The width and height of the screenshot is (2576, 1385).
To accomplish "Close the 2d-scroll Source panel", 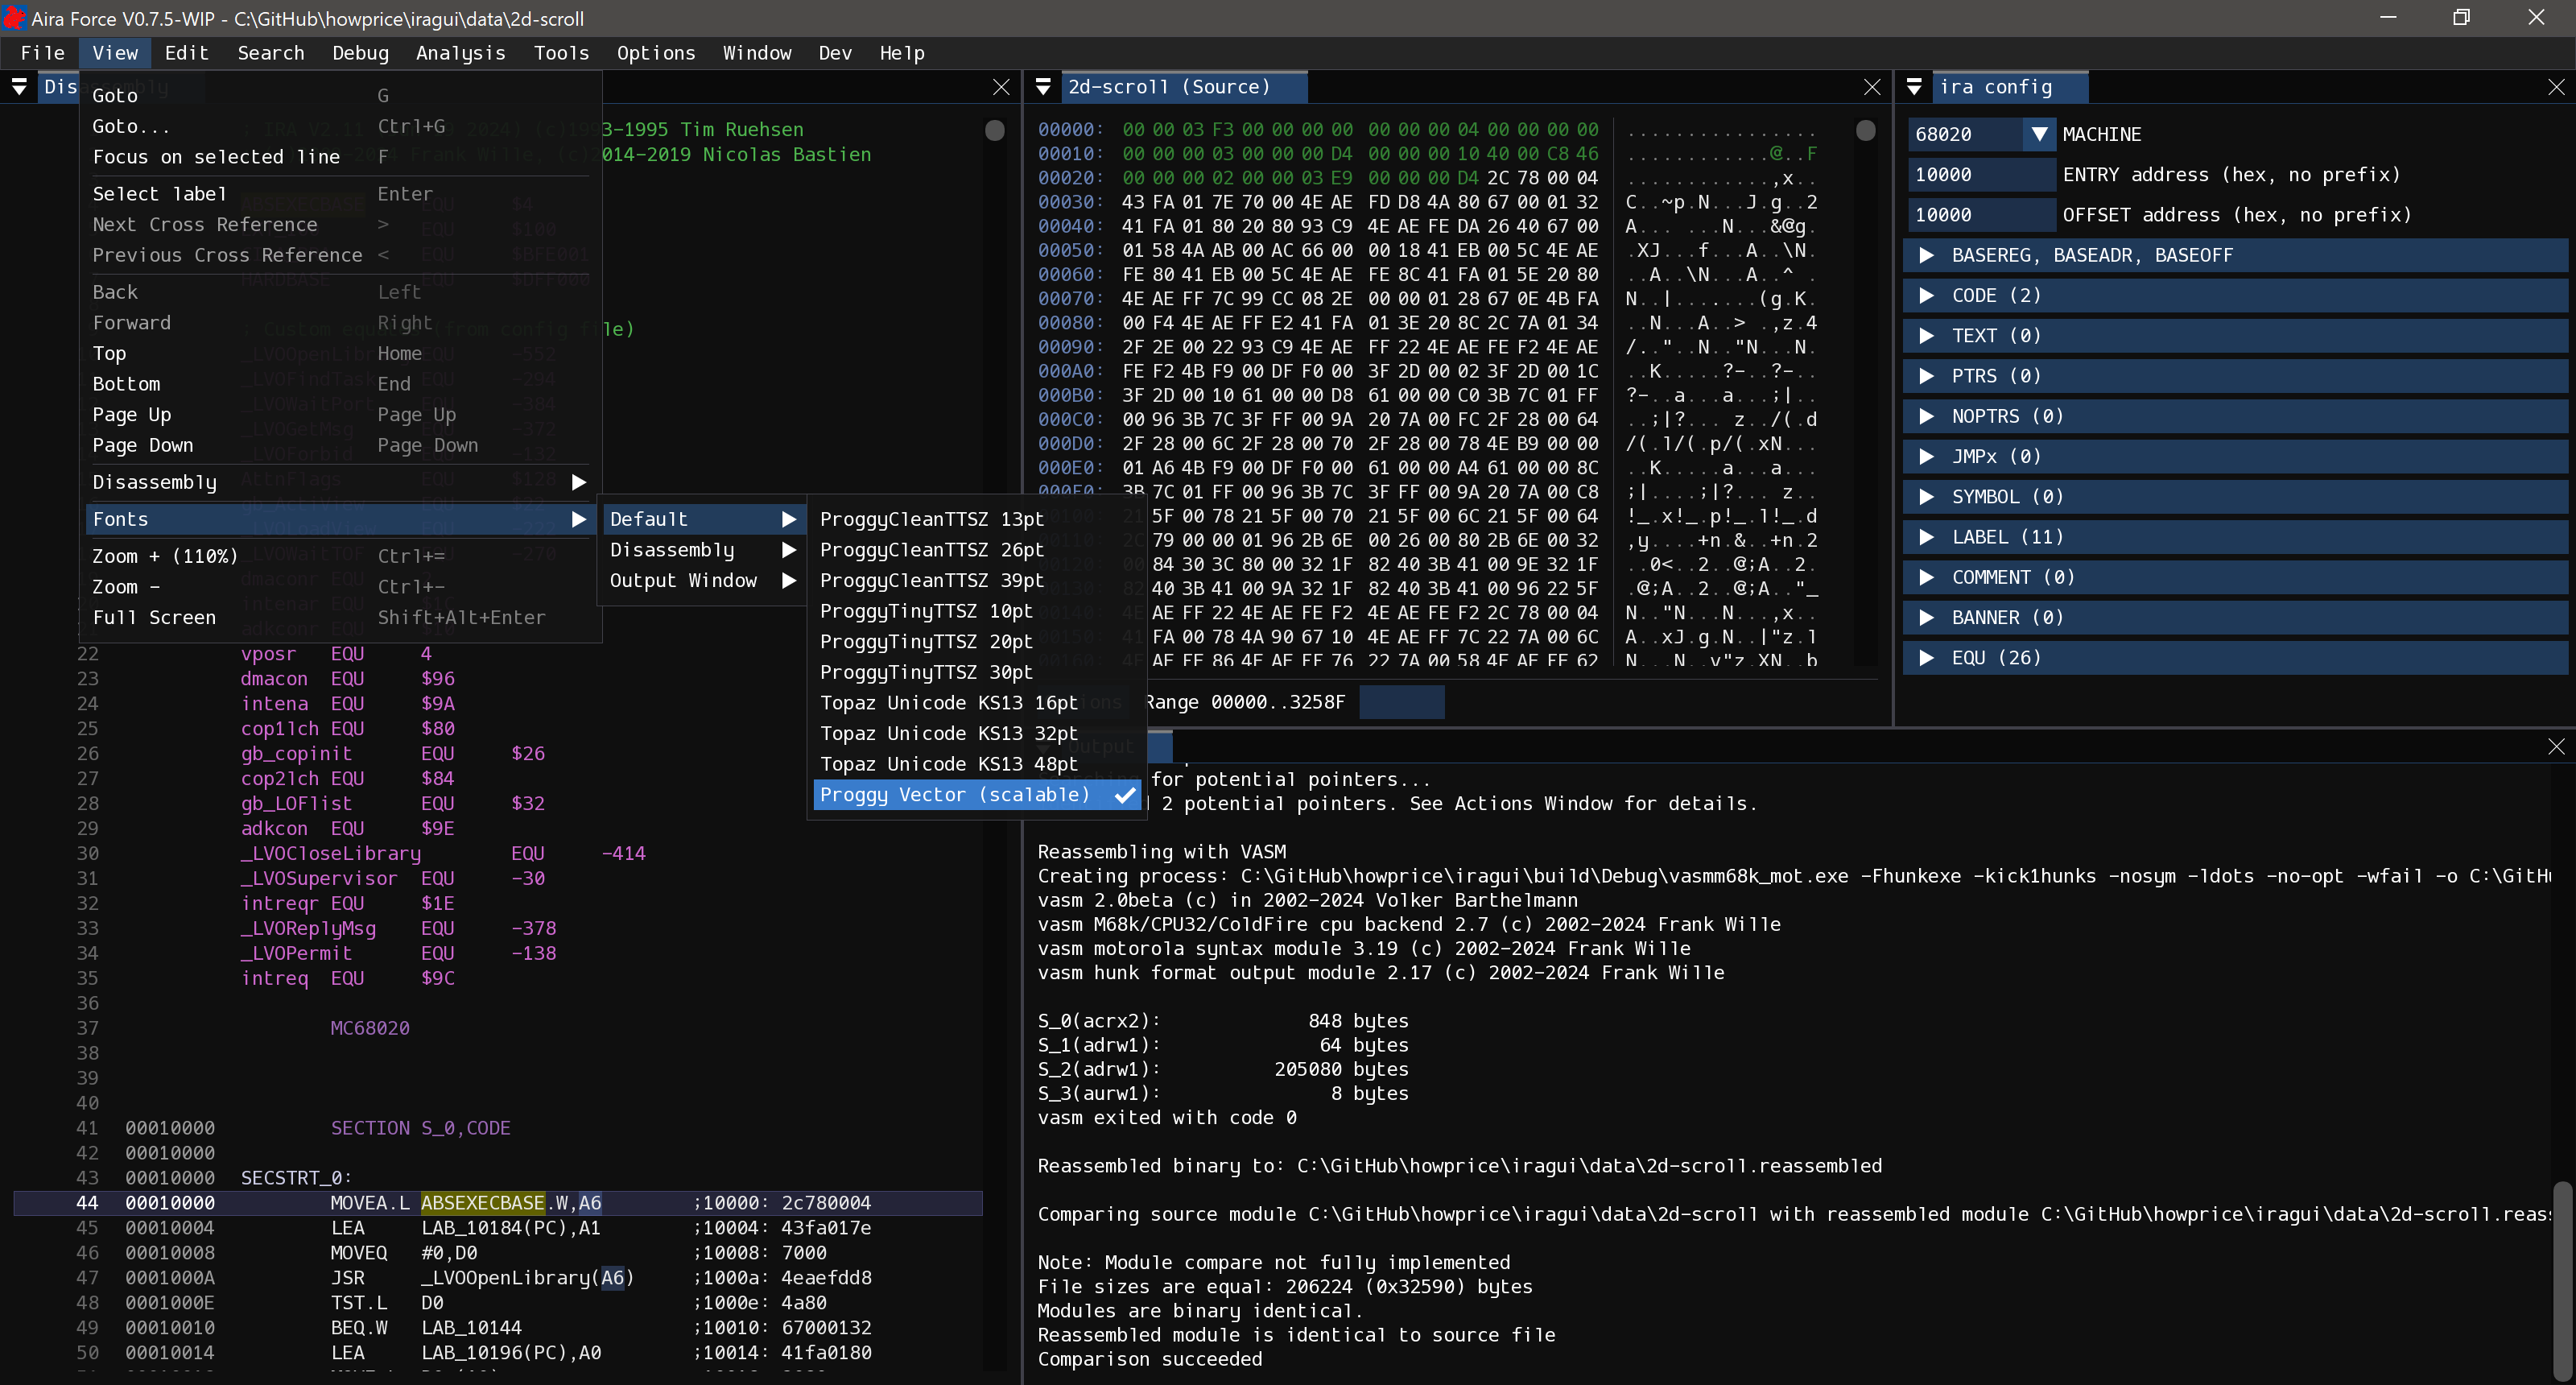I will pyautogui.click(x=1872, y=87).
